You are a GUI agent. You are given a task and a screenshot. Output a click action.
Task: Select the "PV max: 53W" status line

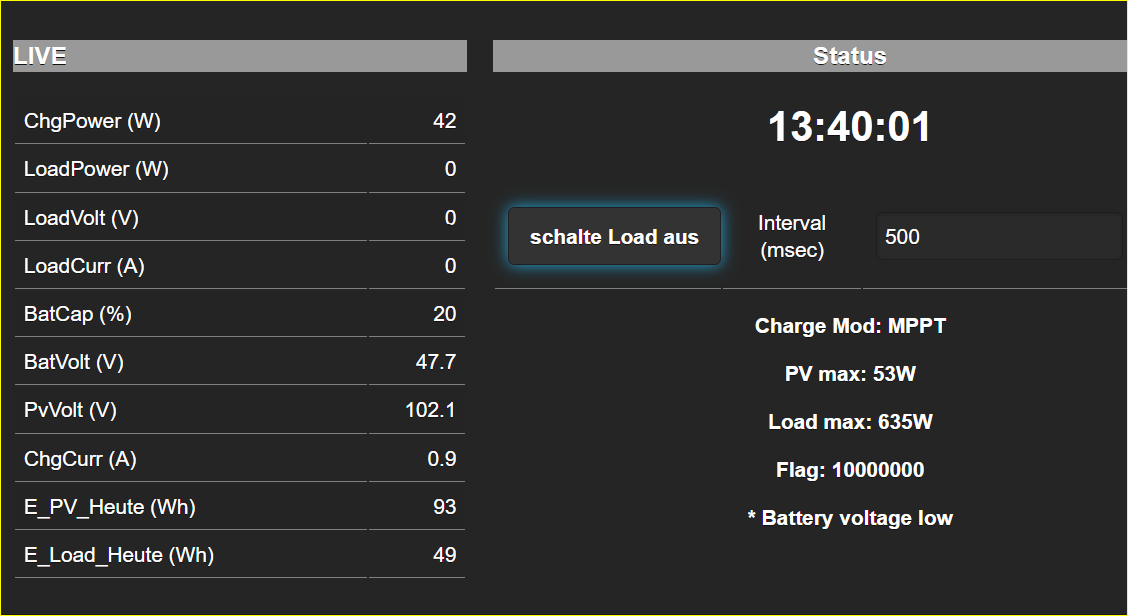coord(850,374)
